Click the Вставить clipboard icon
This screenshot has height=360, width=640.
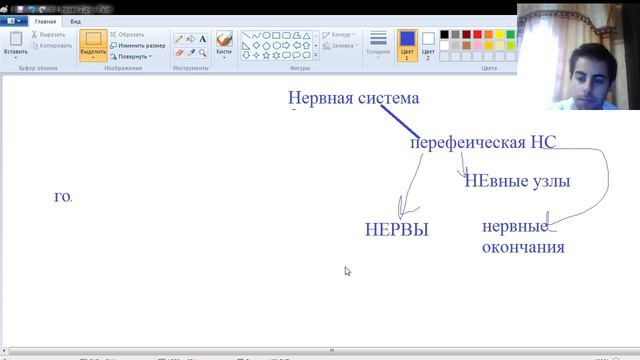pos(16,39)
